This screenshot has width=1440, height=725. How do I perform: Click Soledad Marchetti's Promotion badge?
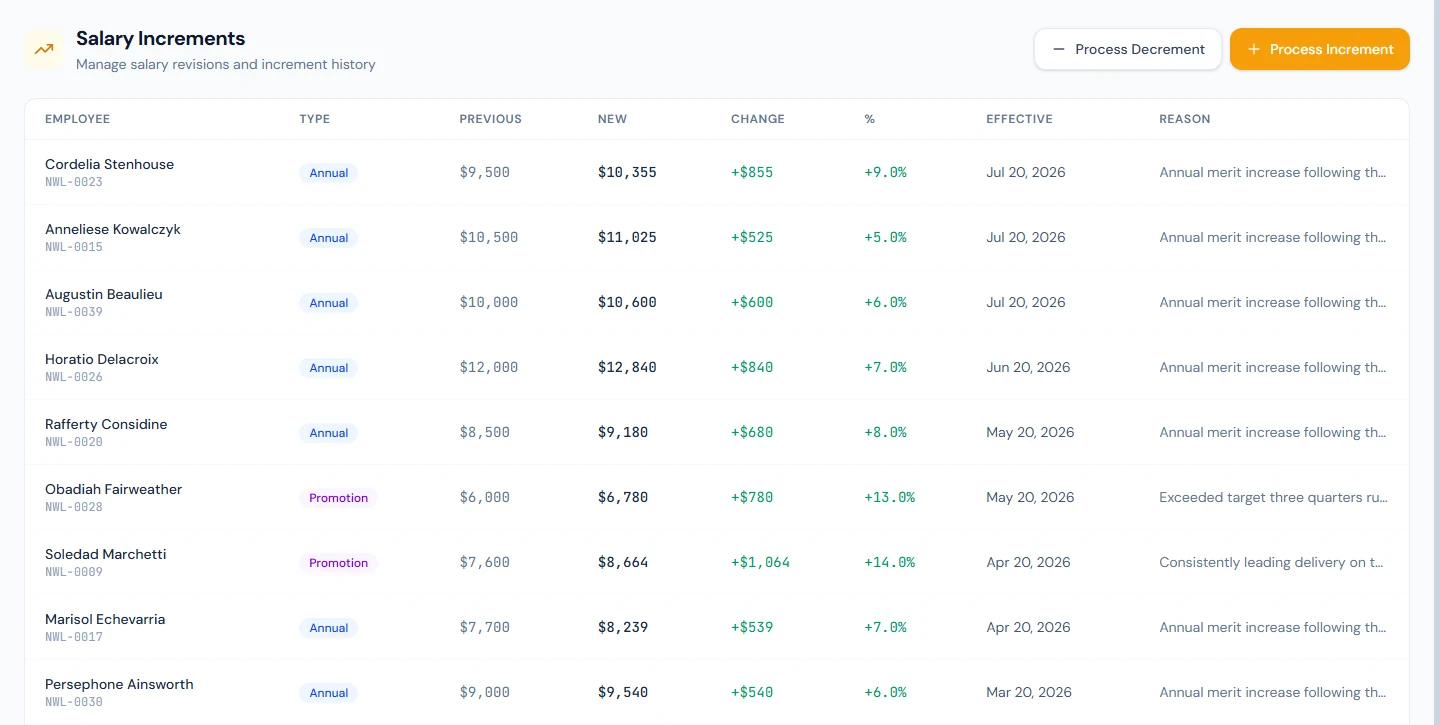click(x=338, y=563)
